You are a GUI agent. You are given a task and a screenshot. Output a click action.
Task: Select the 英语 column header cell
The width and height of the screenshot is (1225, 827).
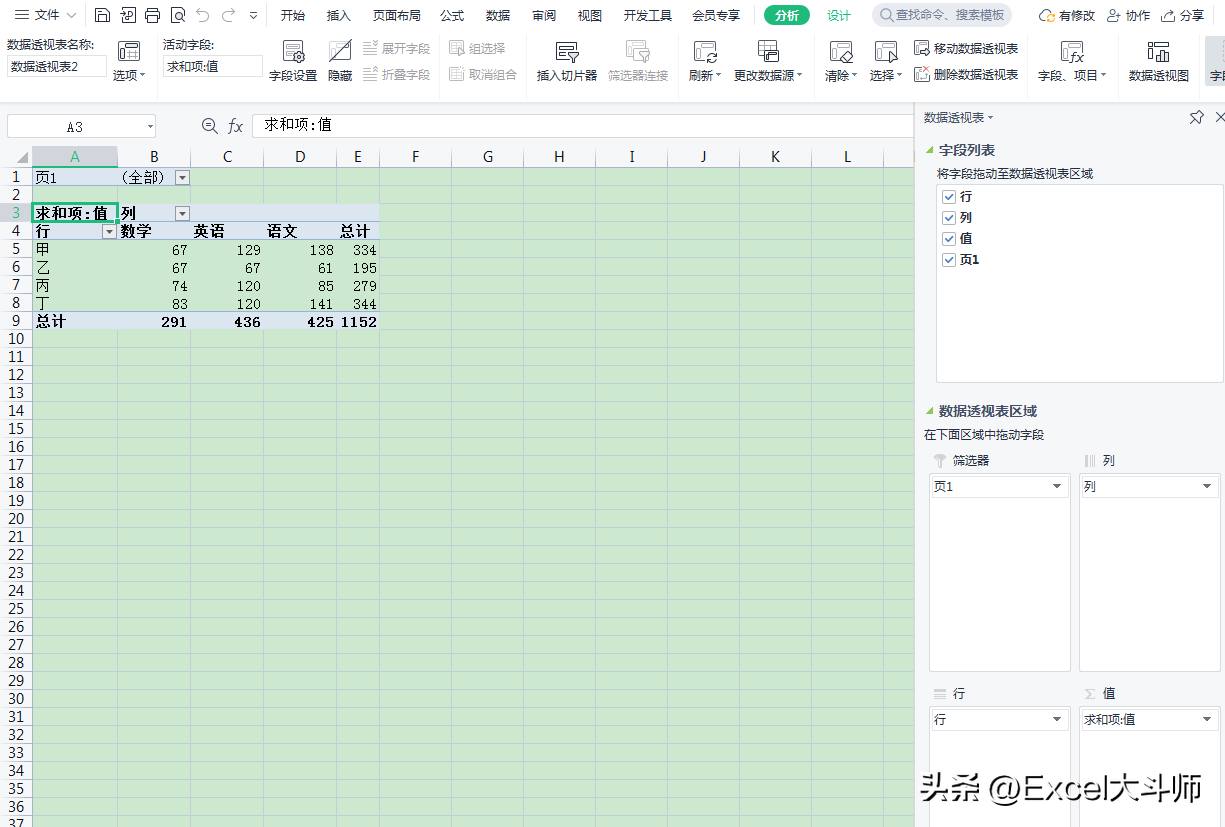pyautogui.click(x=227, y=231)
